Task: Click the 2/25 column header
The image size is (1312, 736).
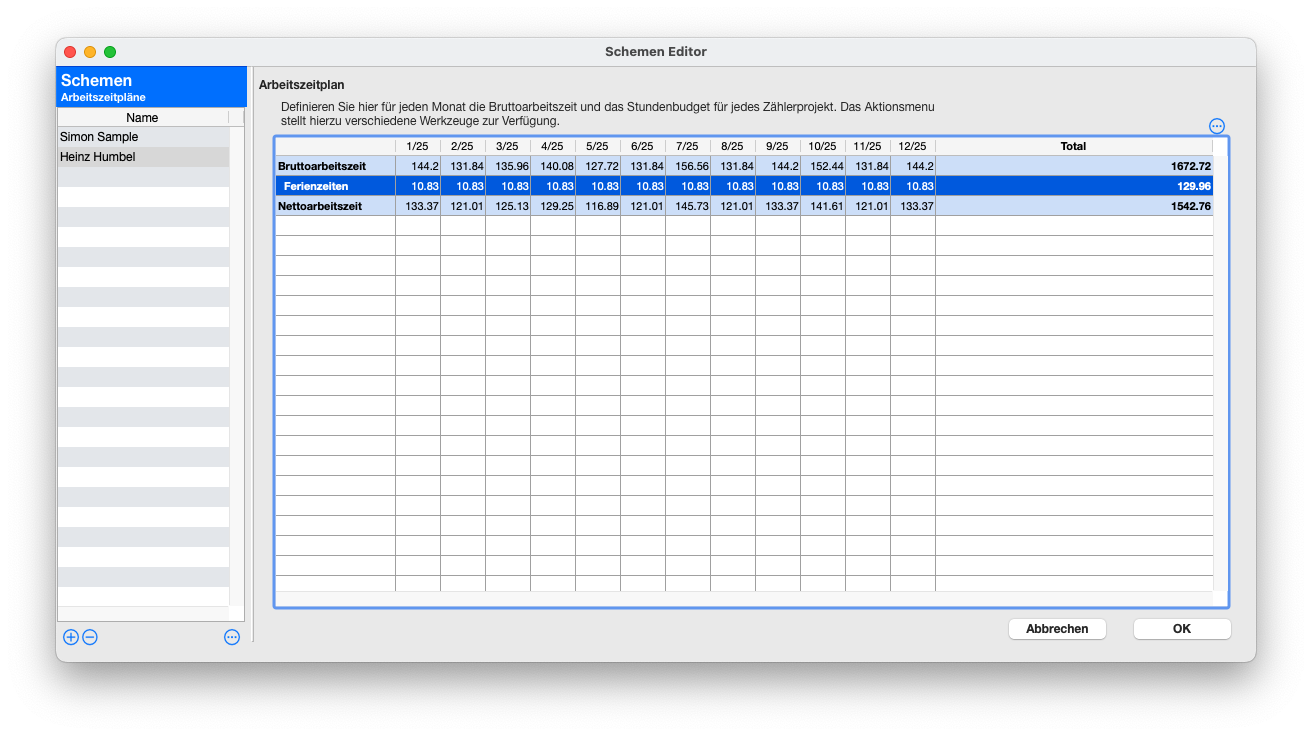Action: pyautogui.click(x=463, y=146)
